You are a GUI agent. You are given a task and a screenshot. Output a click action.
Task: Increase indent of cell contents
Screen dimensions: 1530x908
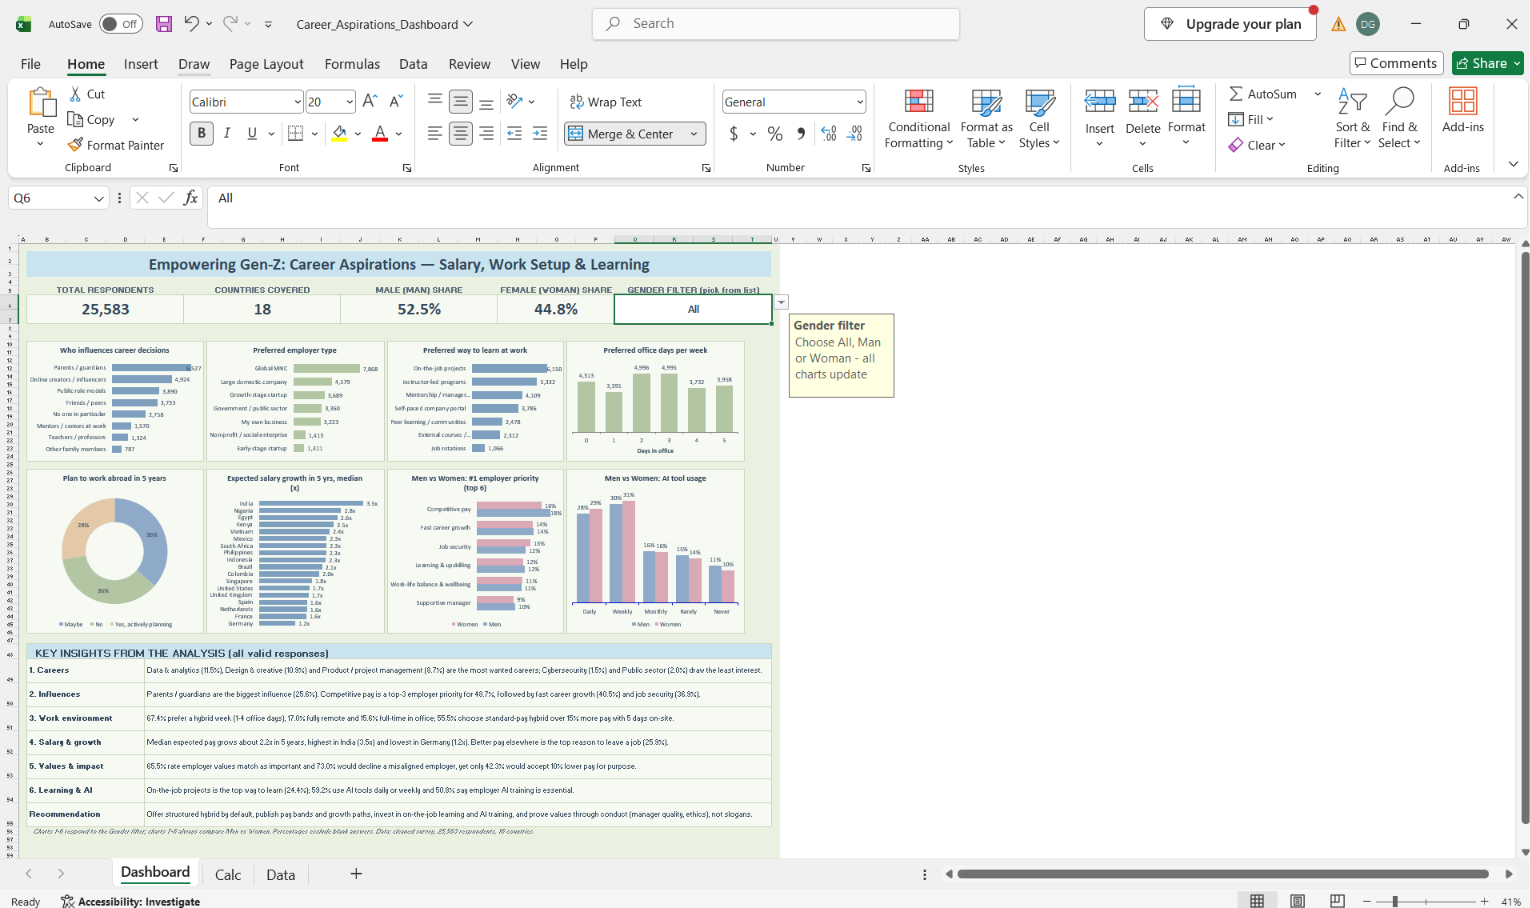(x=540, y=133)
